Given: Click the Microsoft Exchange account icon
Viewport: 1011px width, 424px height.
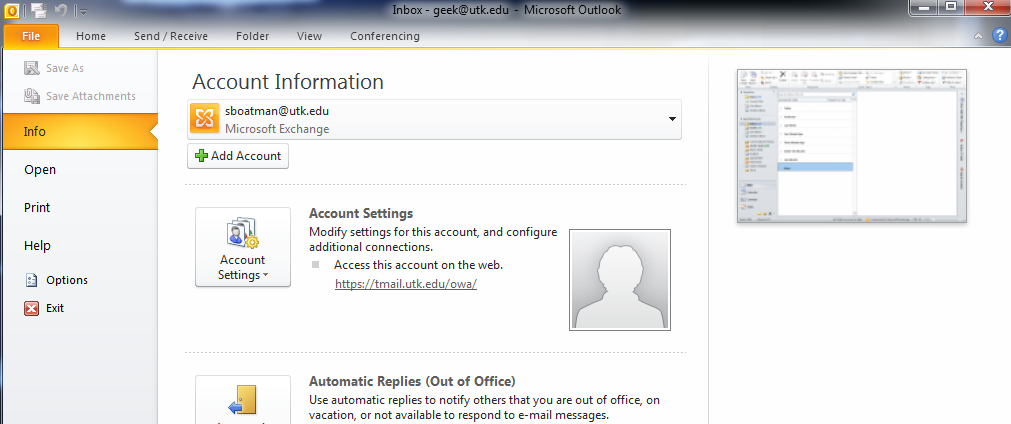Looking at the screenshot, I should [x=205, y=119].
